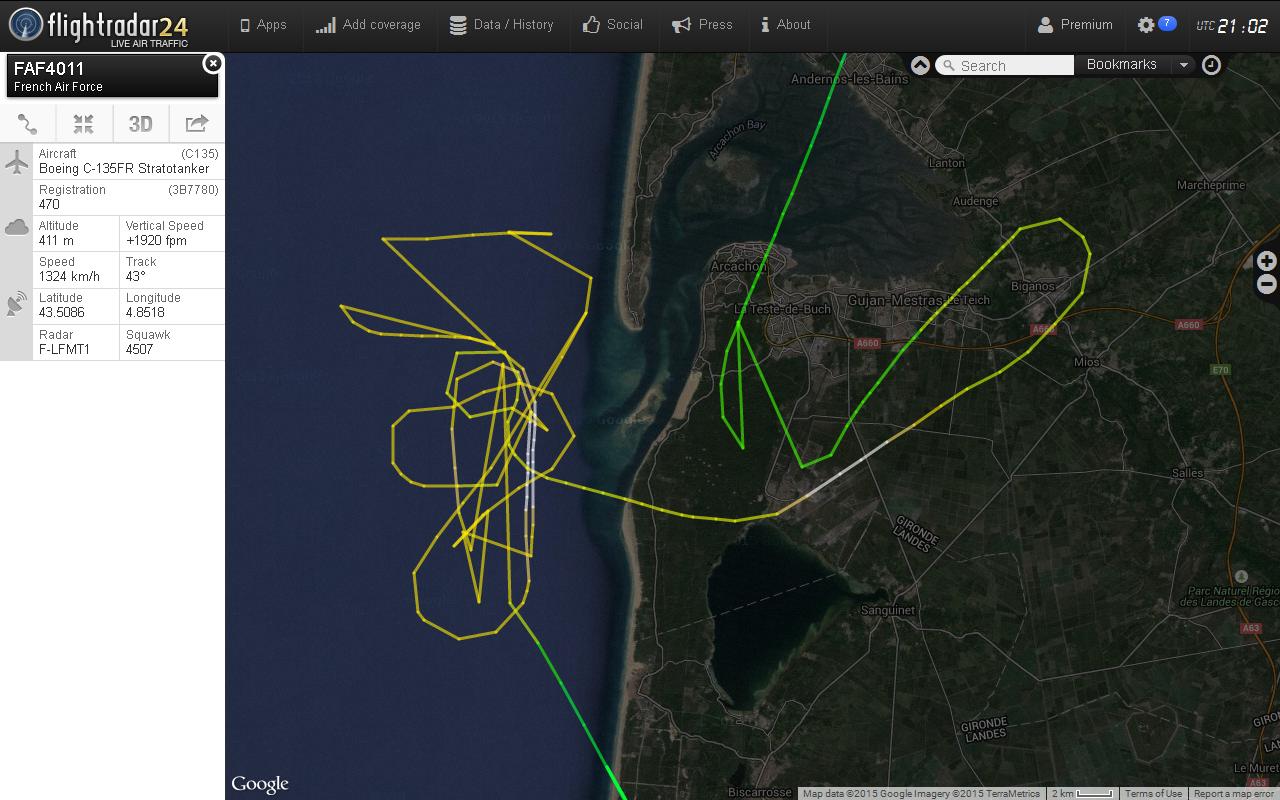The height and width of the screenshot is (800, 1280).
Task: Share this flight via share icon
Action: pyautogui.click(x=197, y=124)
